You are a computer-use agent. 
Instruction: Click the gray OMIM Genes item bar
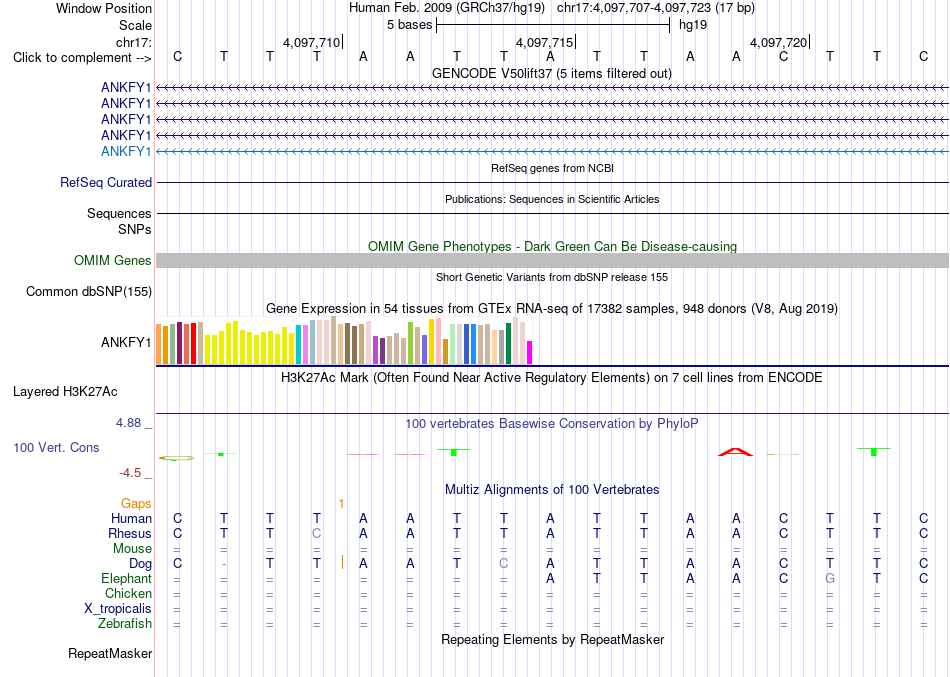point(553,261)
